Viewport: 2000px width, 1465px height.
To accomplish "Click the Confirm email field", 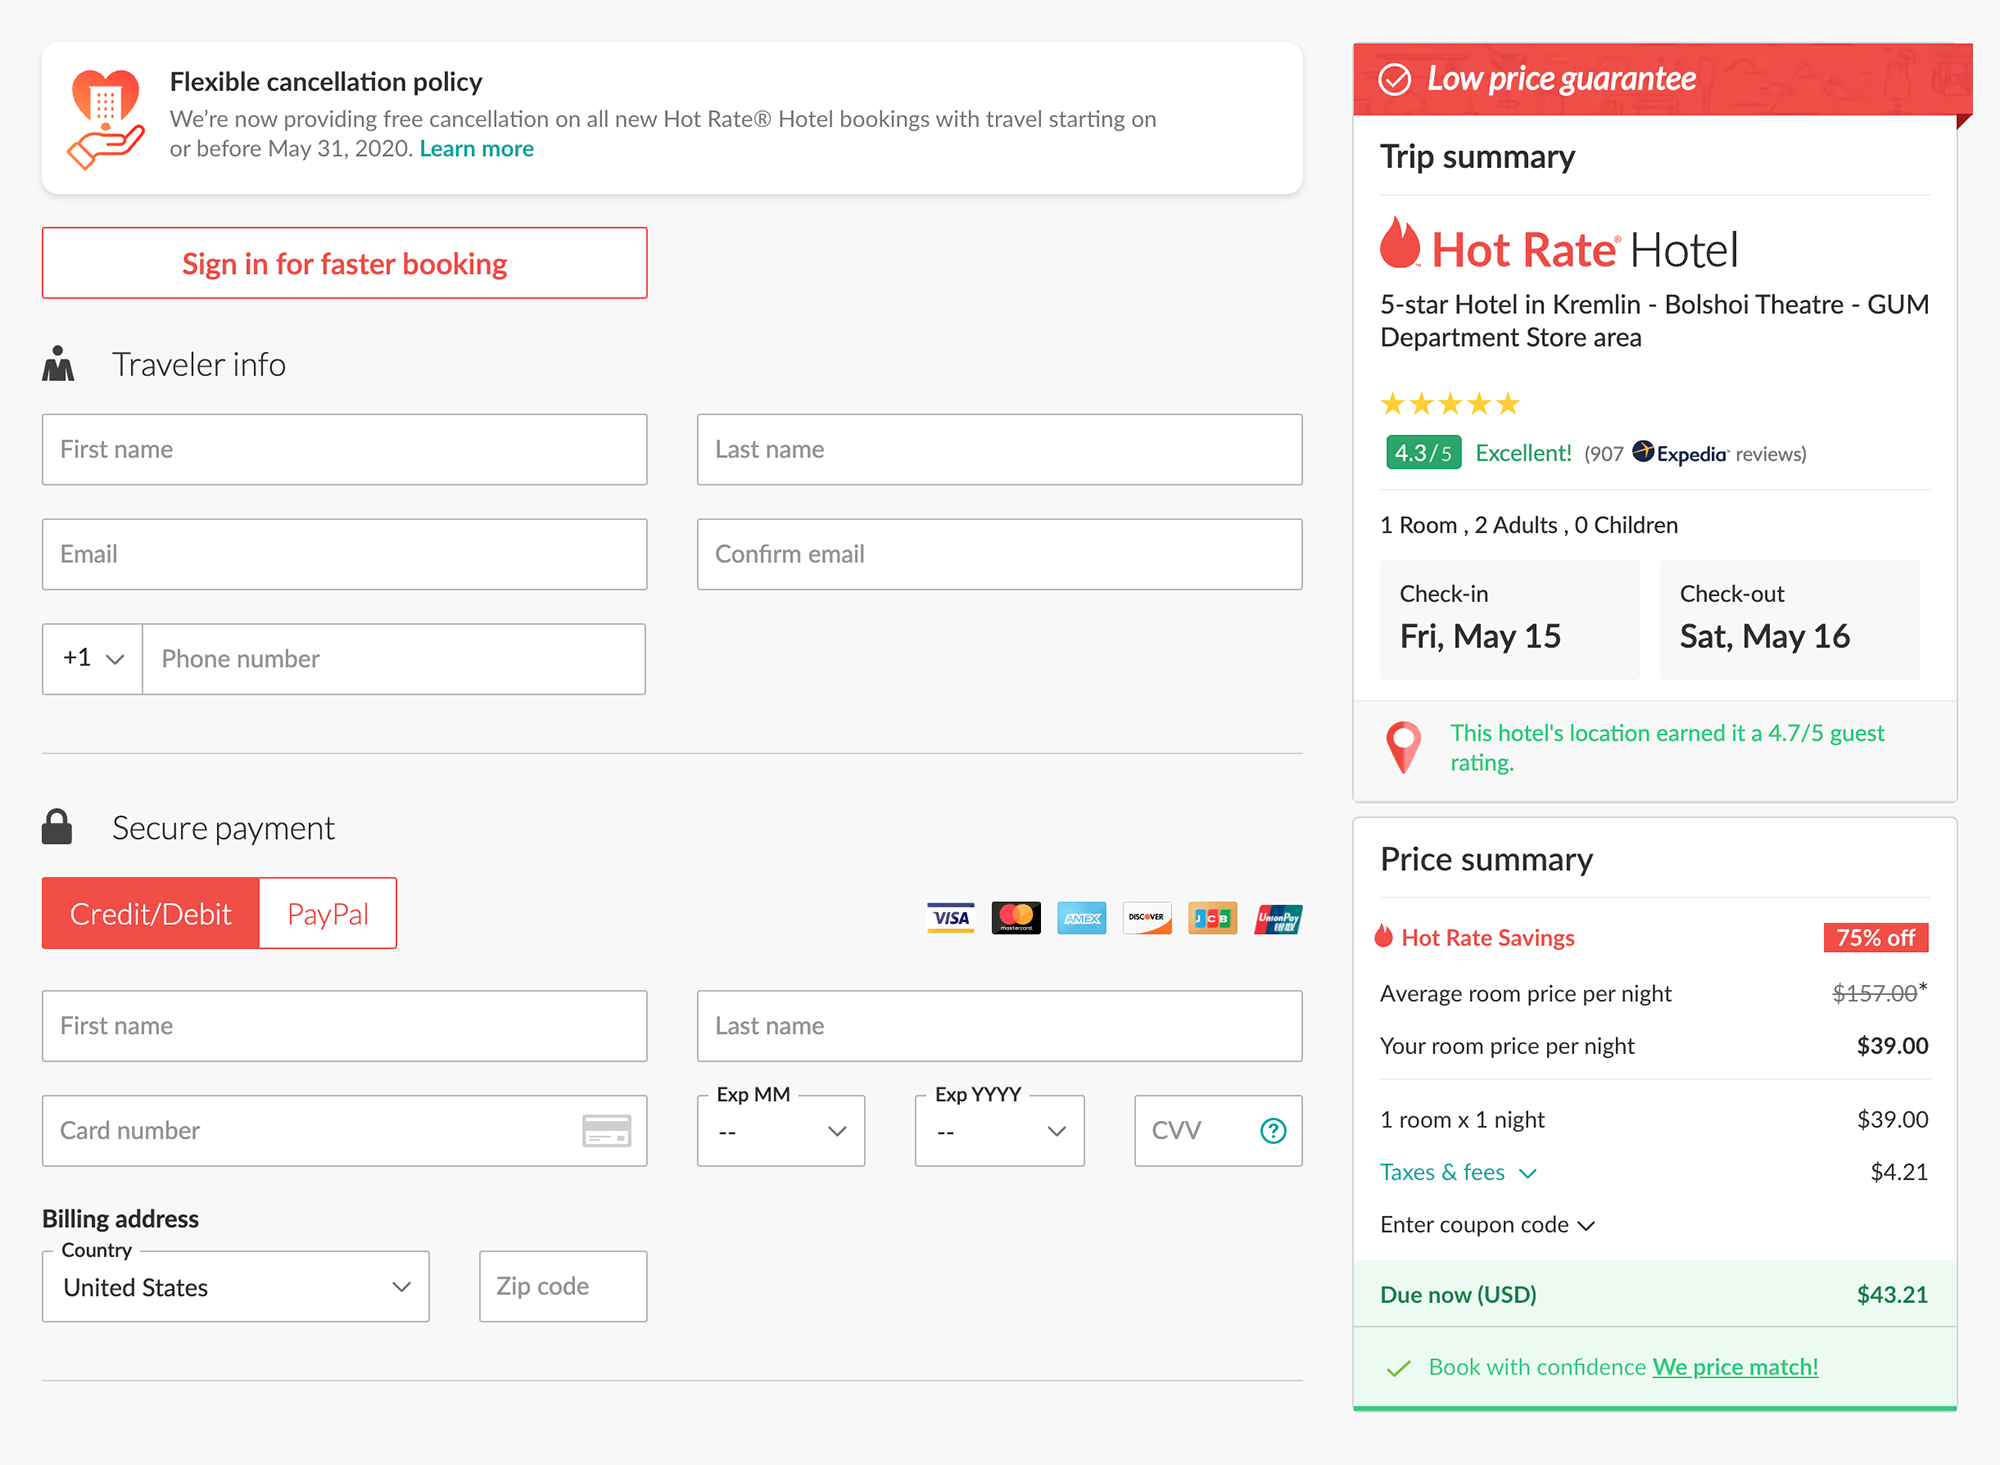I will (1000, 554).
